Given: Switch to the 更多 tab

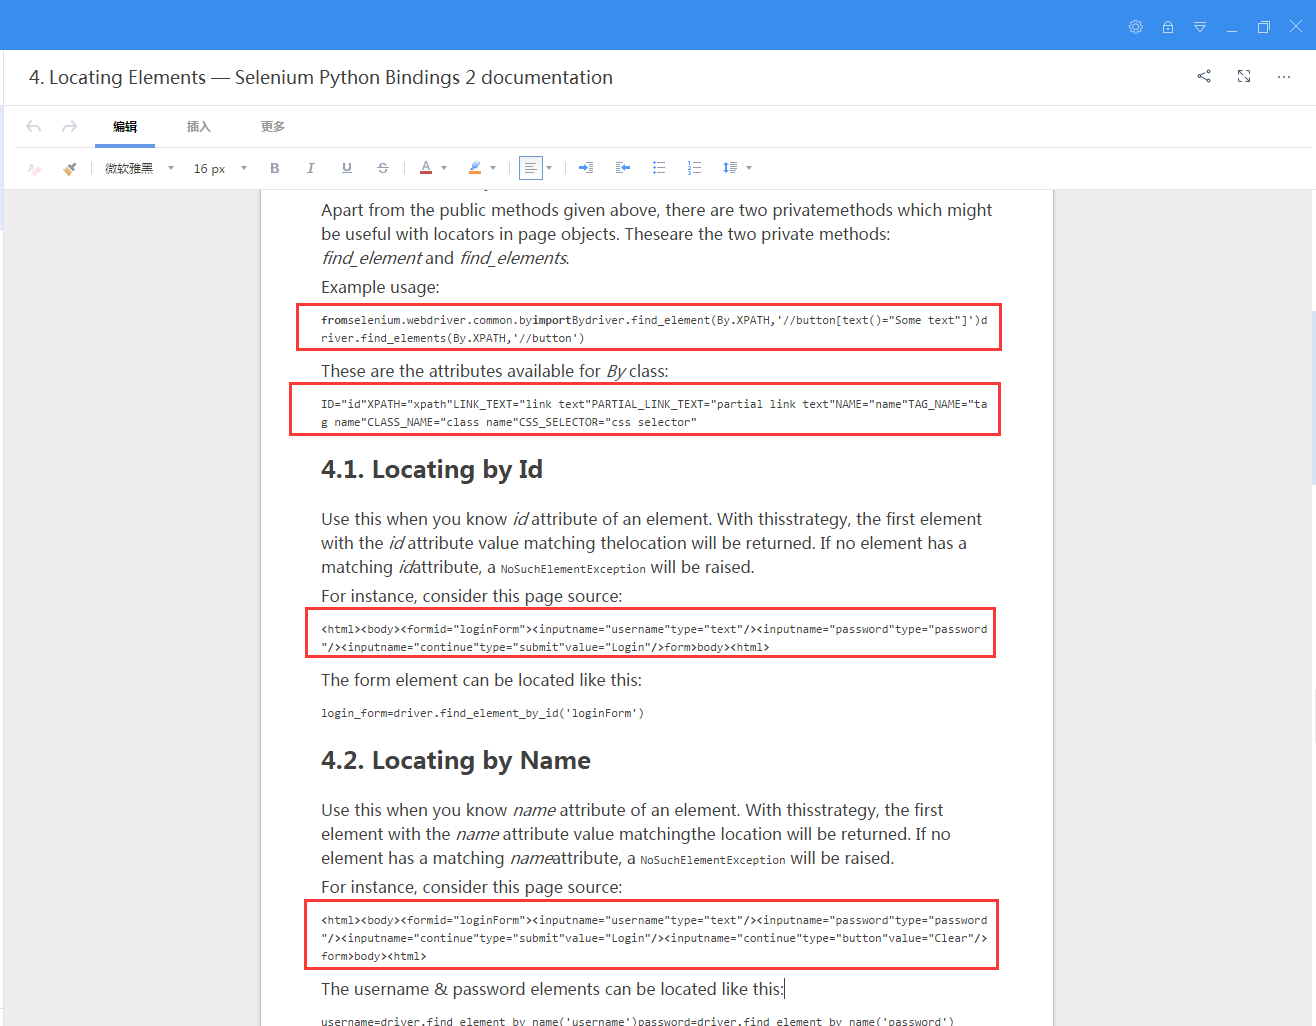Looking at the screenshot, I should pyautogui.click(x=273, y=127).
